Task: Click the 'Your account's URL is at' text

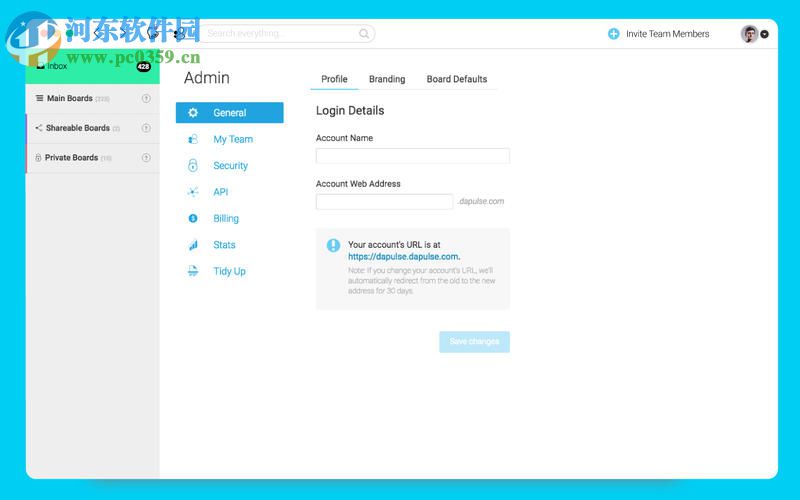Action: (394, 245)
